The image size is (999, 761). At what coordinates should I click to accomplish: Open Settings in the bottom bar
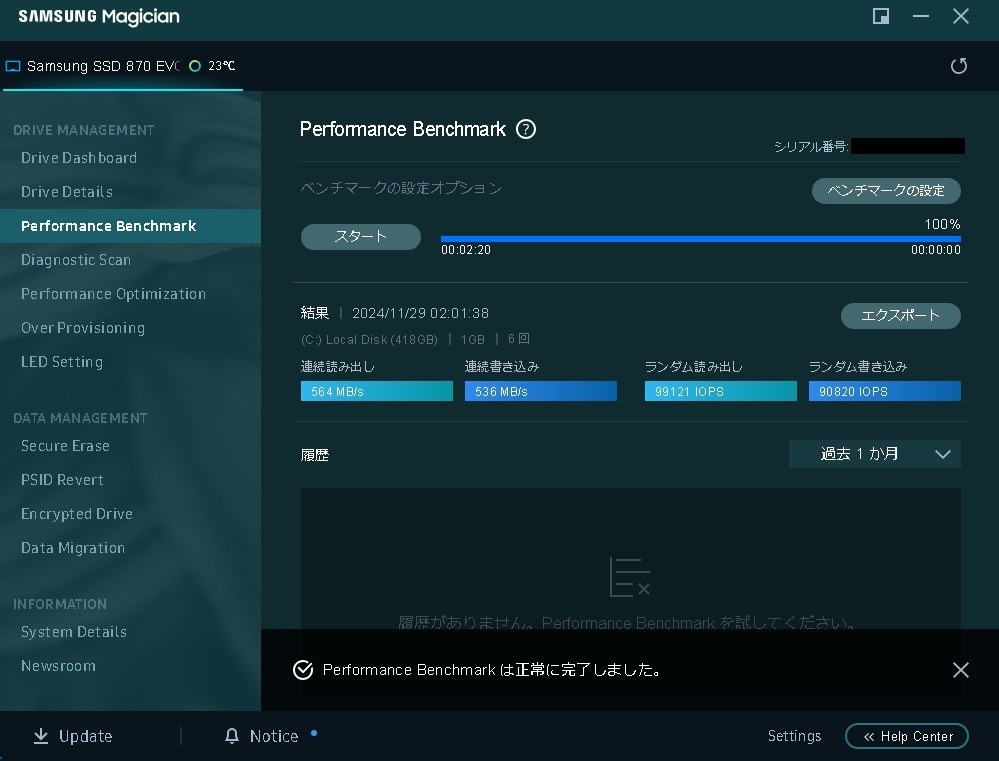(794, 736)
